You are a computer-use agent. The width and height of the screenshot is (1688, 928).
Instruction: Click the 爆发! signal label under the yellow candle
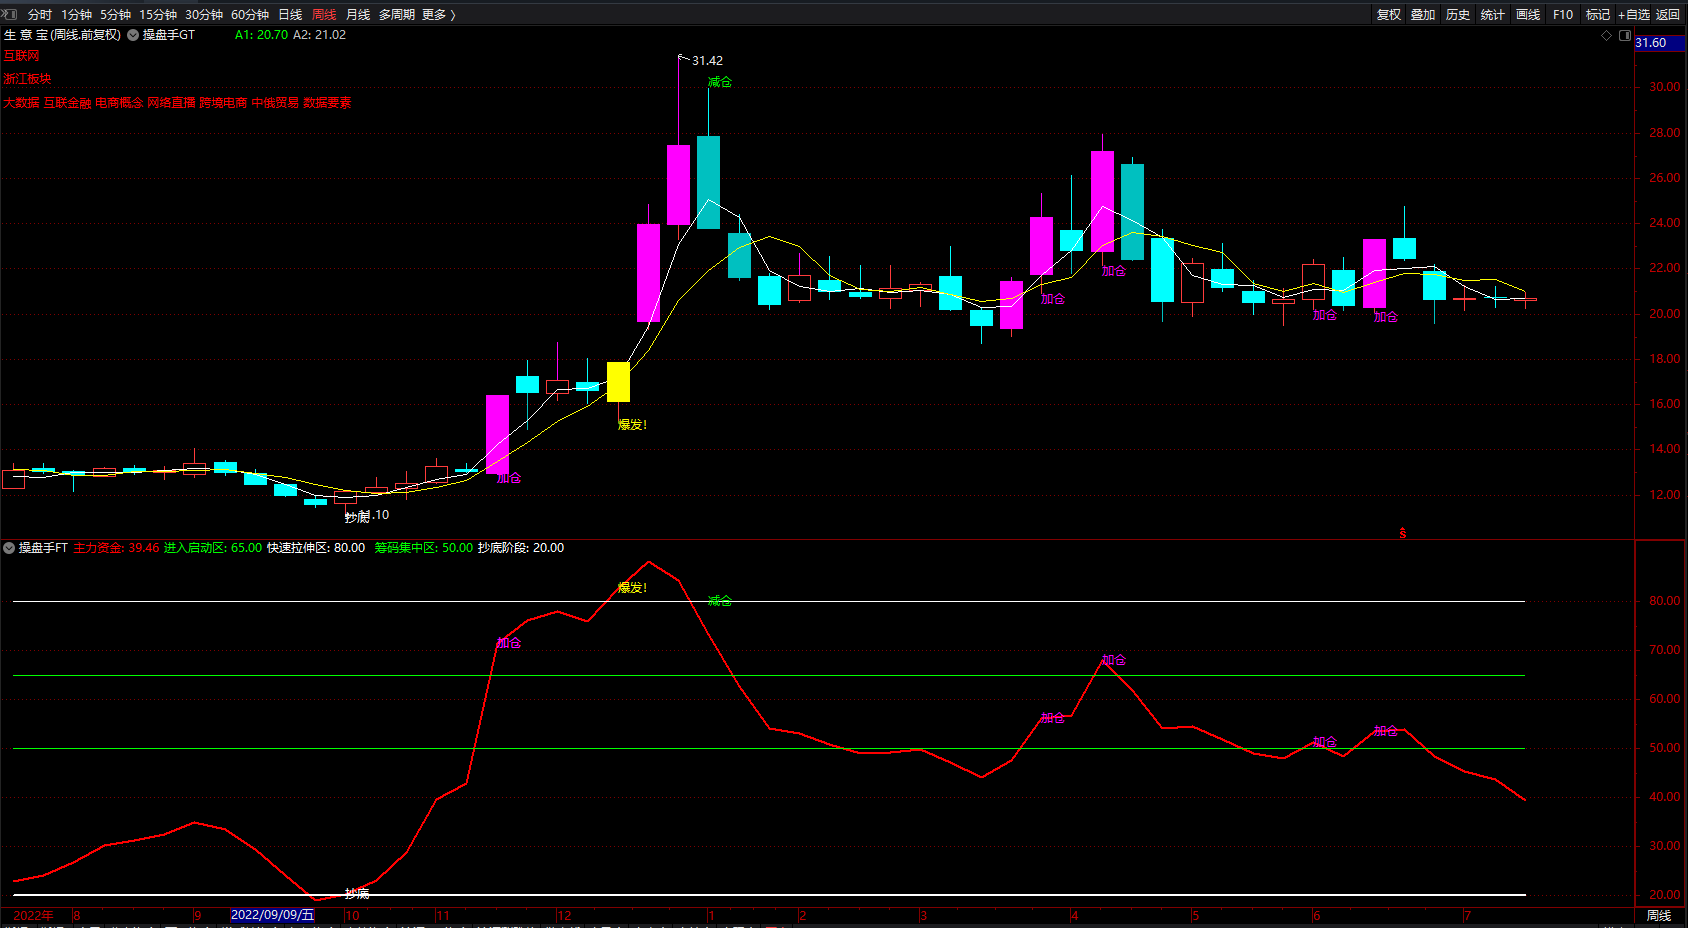click(x=632, y=425)
